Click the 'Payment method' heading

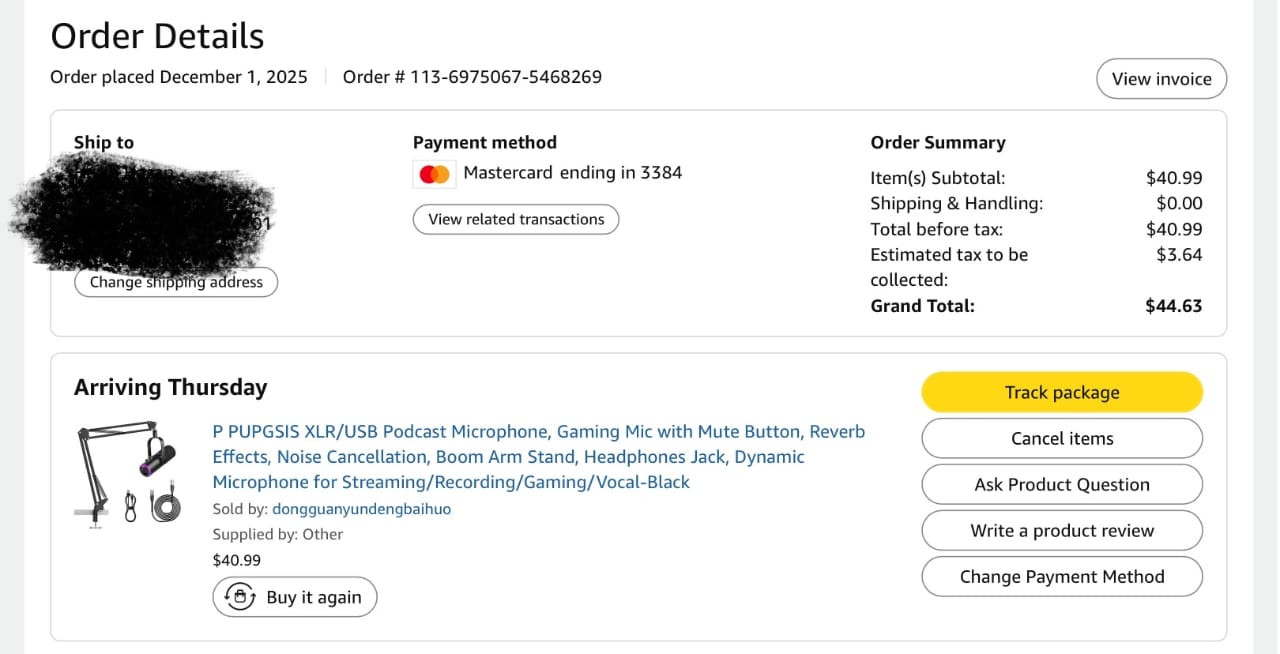coord(485,142)
